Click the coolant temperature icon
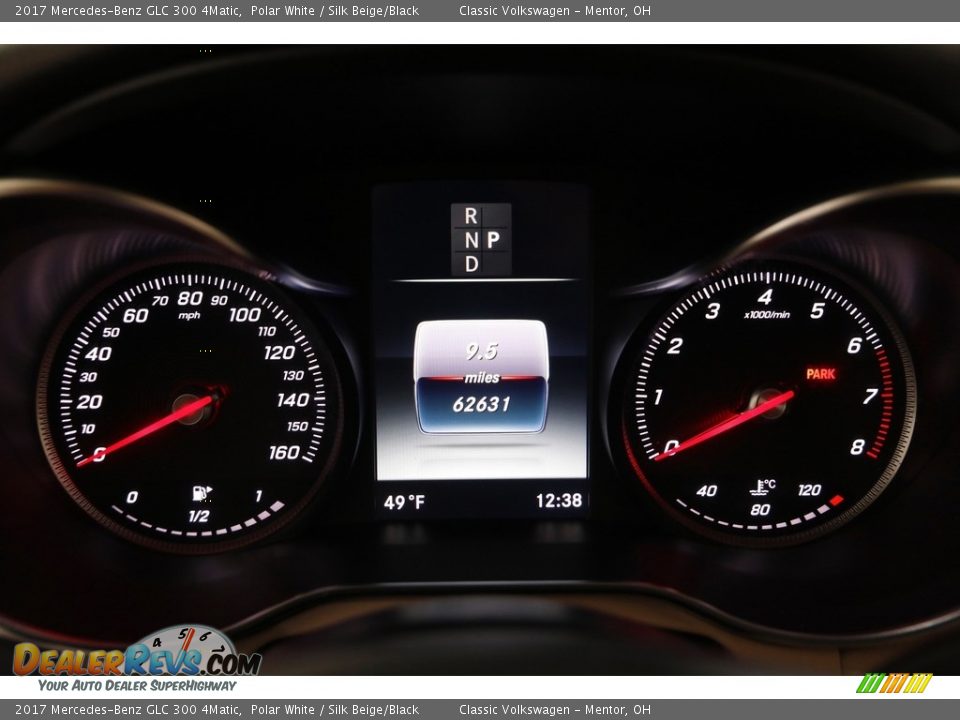 762,487
